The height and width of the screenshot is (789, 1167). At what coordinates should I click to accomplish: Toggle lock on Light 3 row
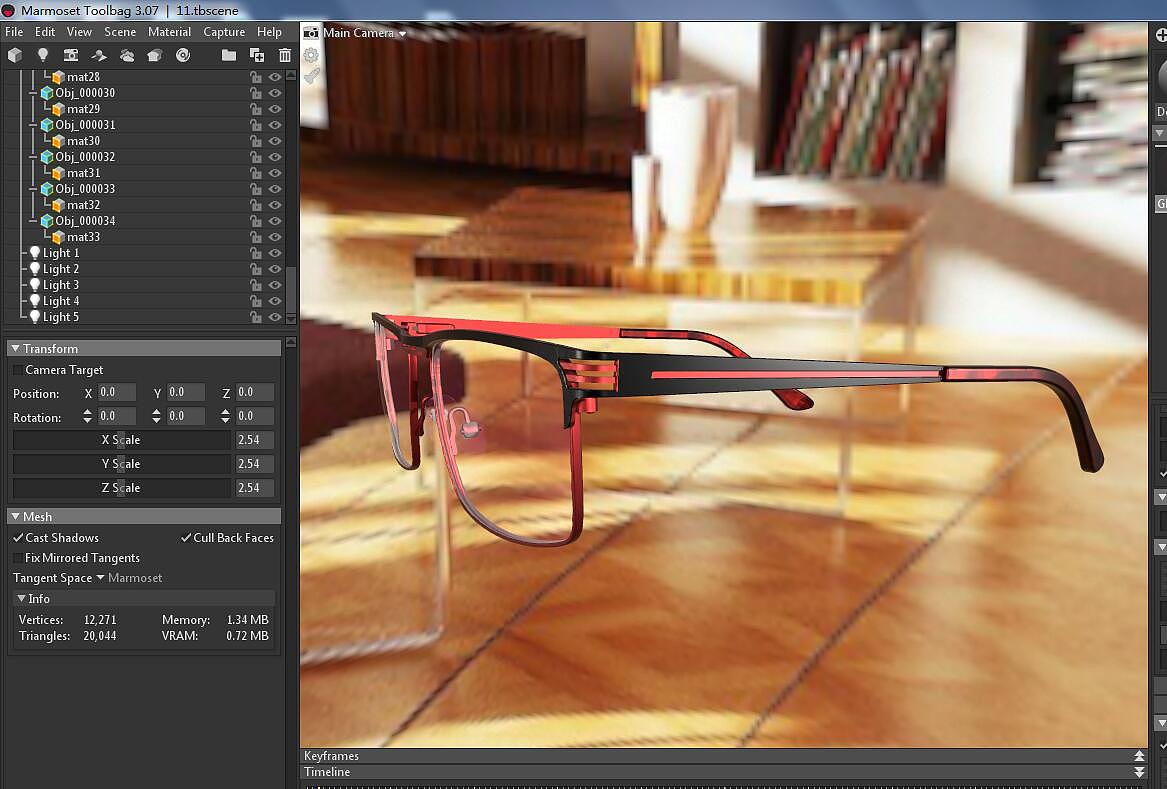(255, 285)
